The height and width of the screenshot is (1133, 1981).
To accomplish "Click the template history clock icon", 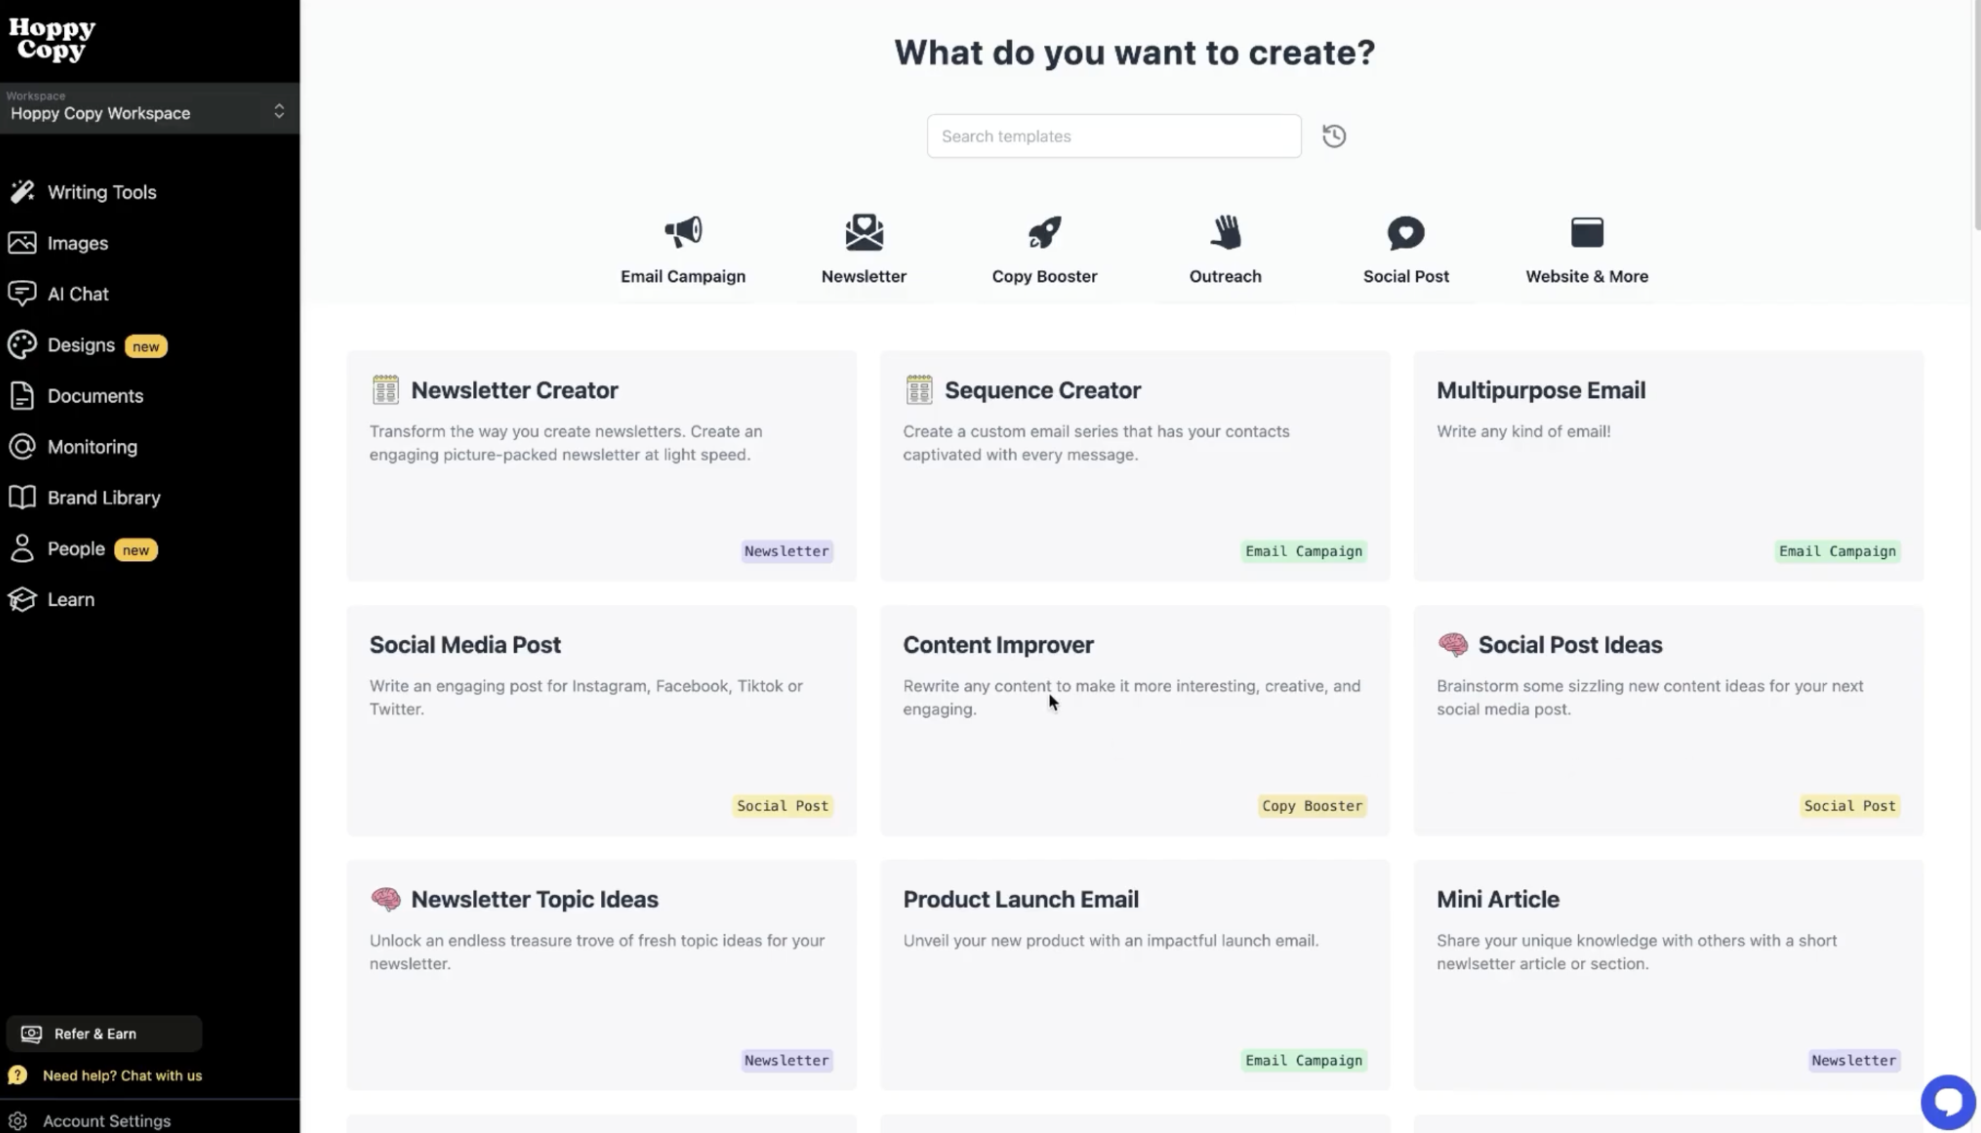I will pyautogui.click(x=1334, y=136).
